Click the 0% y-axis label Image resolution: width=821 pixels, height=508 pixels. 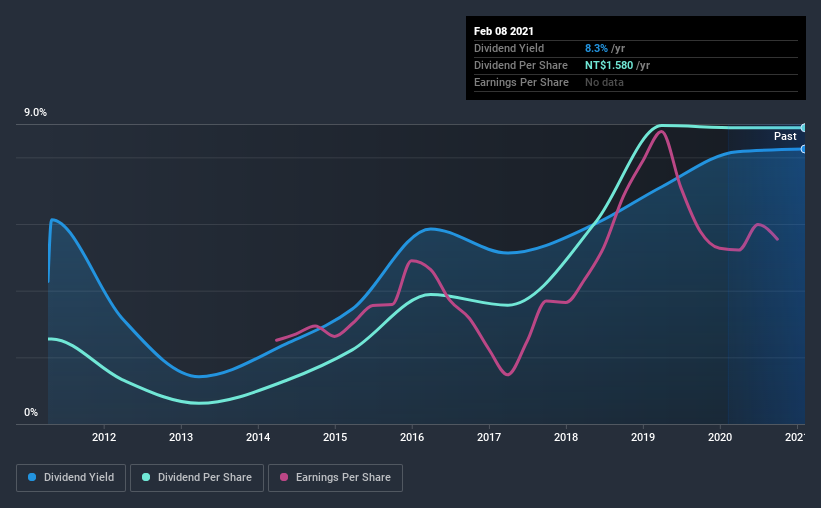pyautogui.click(x=31, y=413)
